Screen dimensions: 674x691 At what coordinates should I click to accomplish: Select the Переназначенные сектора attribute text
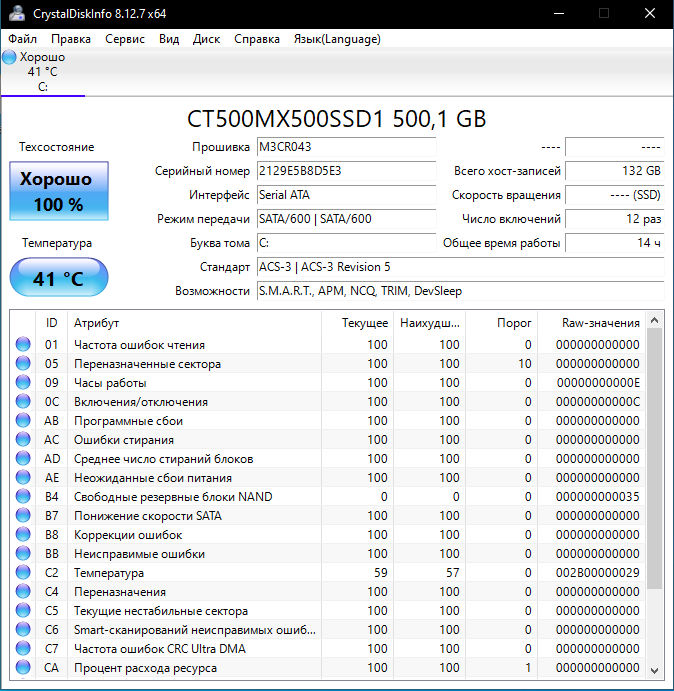[147, 364]
